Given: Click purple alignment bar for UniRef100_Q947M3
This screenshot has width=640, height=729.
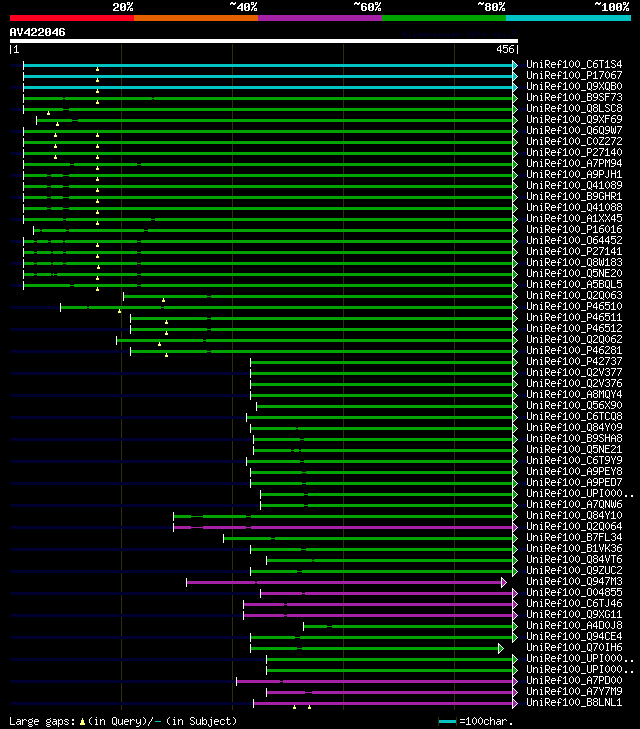Looking at the screenshot, I should [x=344, y=583].
